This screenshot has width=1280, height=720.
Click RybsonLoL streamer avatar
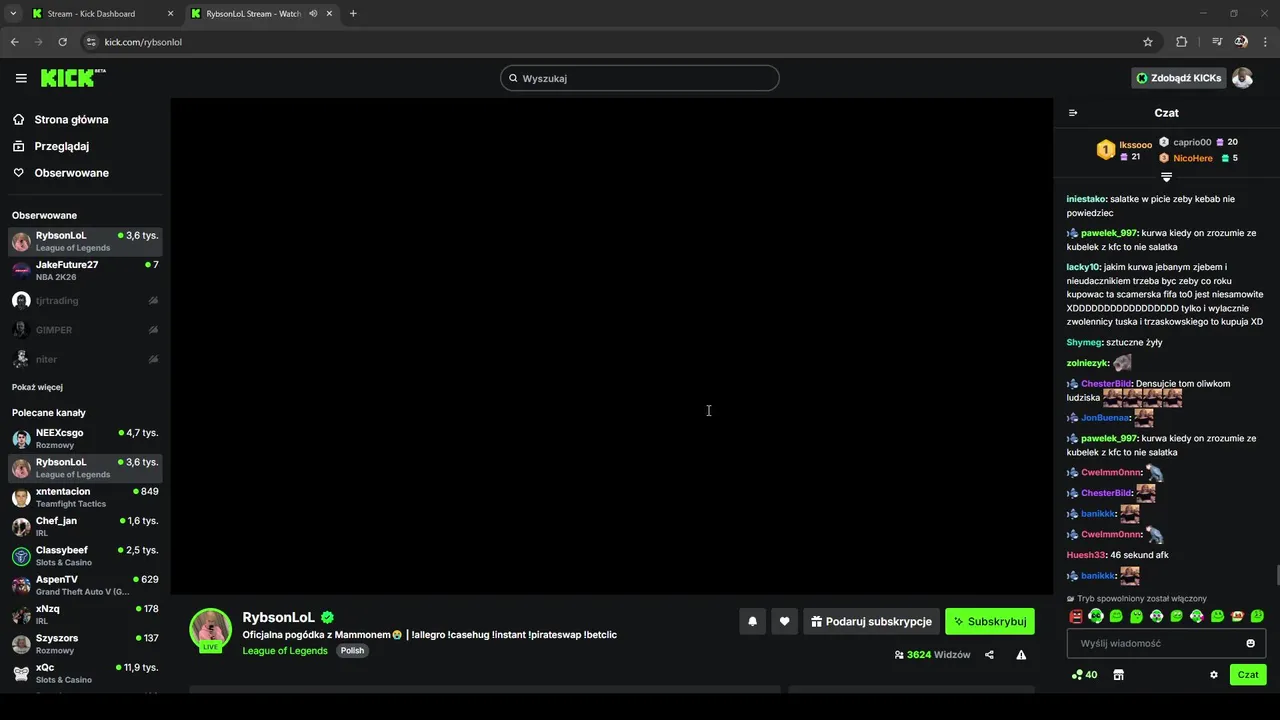click(x=211, y=629)
